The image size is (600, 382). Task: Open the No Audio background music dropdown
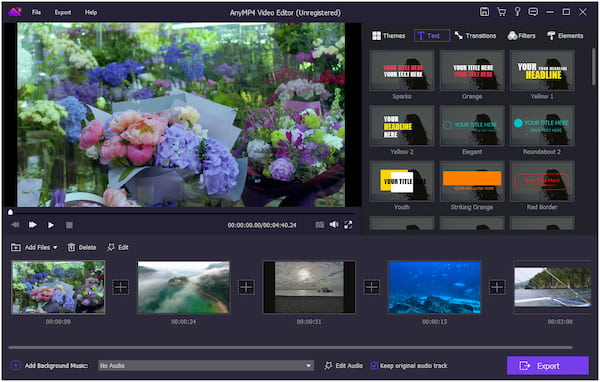pyautogui.click(x=206, y=366)
